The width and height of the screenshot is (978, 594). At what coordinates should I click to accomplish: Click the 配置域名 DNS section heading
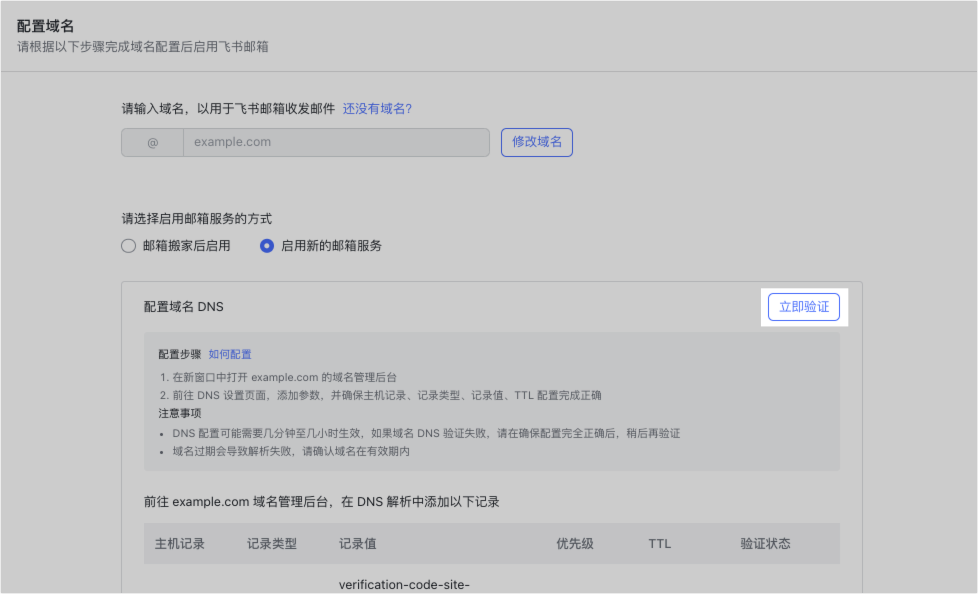coord(183,307)
